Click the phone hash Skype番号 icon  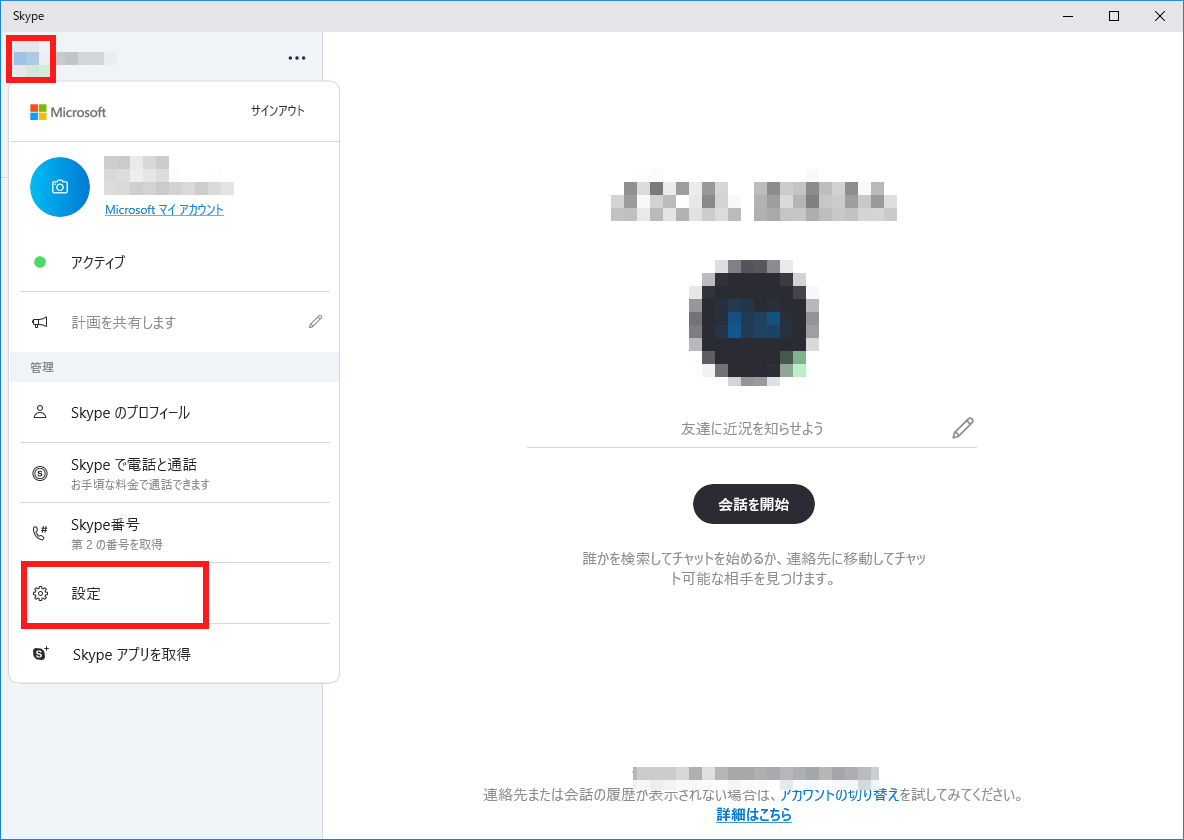click(40, 533)
